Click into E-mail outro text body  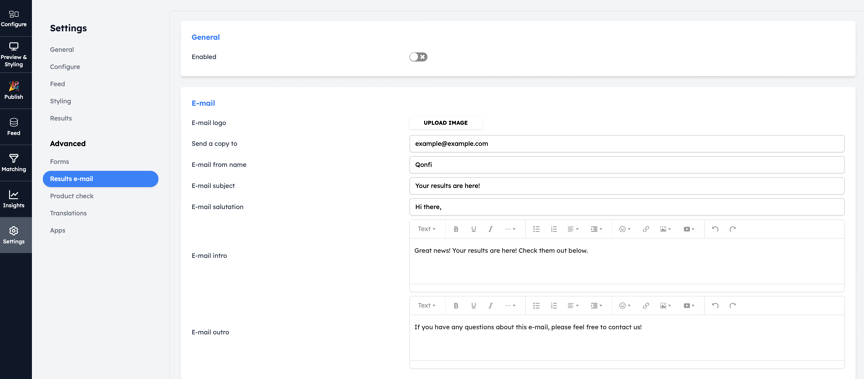pos(627,338)
